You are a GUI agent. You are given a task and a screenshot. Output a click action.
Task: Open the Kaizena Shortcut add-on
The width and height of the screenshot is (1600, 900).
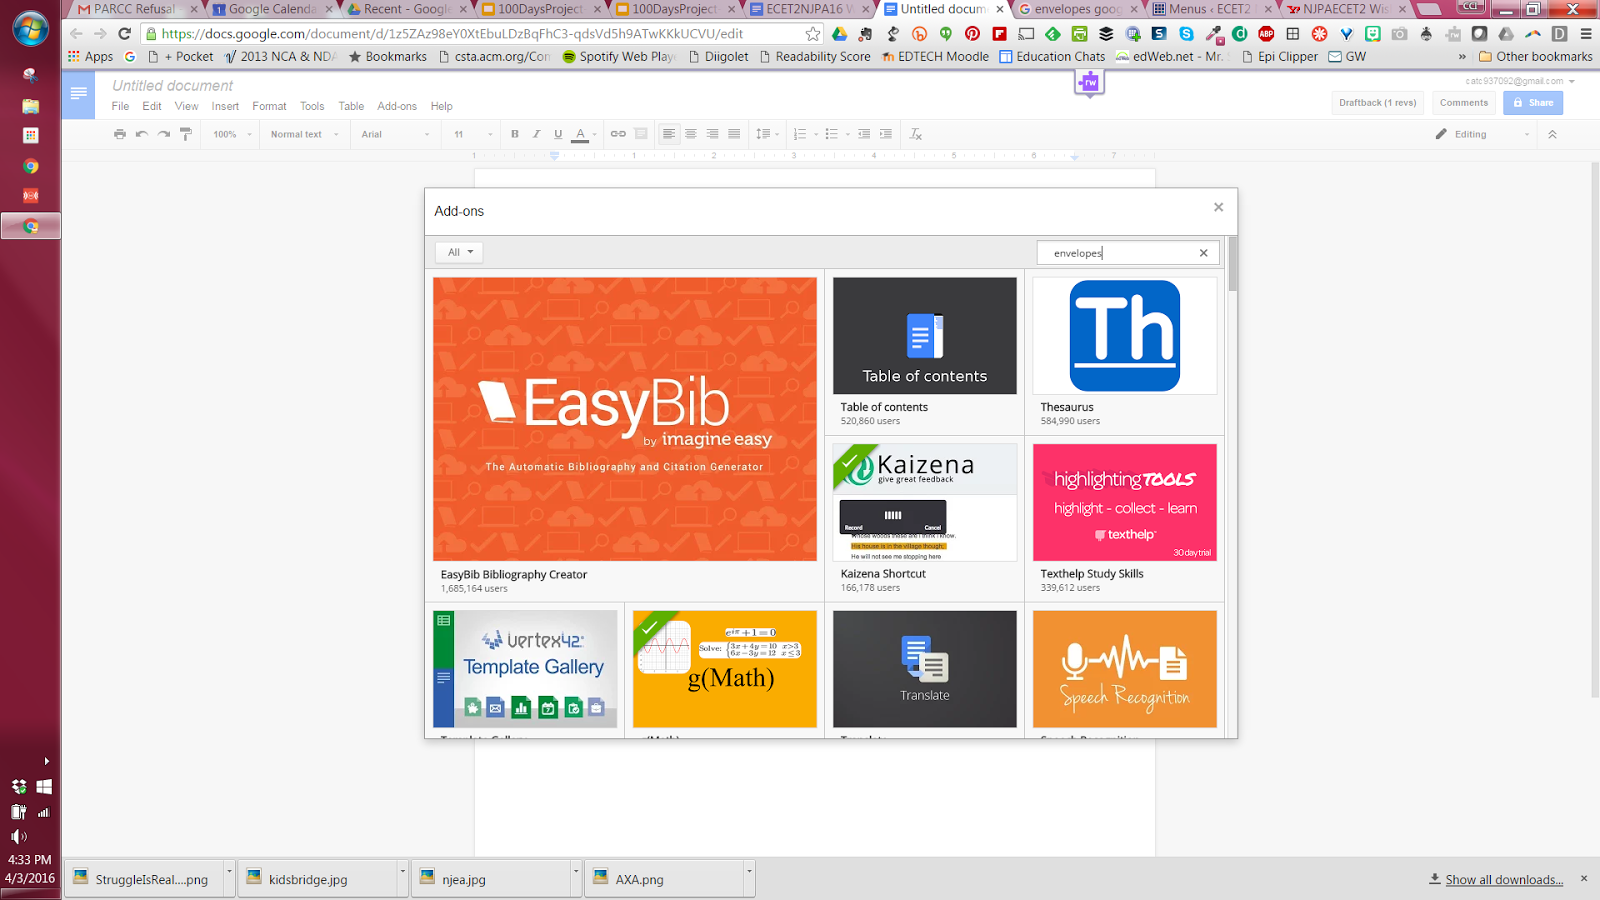tap(925, 519)
